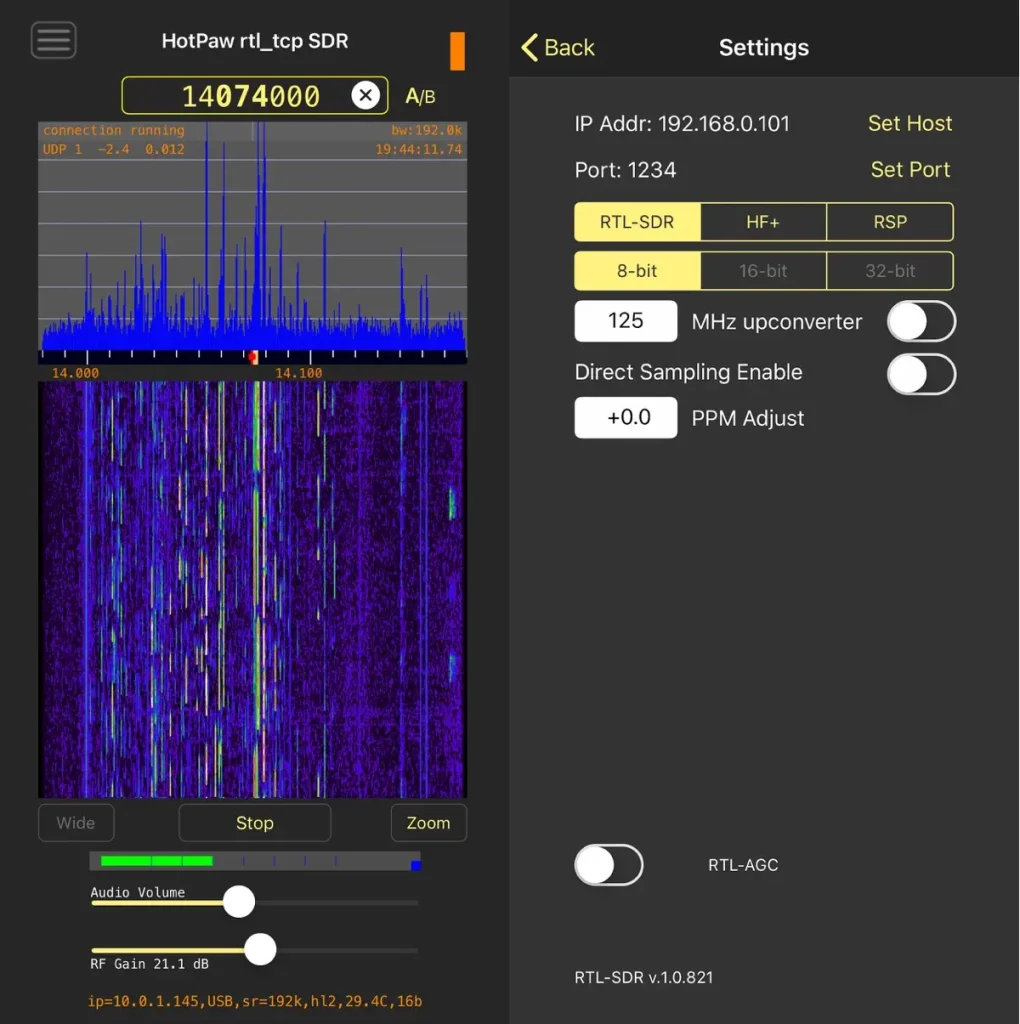Viewport: 1020px width, 1024px height.
Task: Clear the frequency field with the X icon
Action: click(366, 95)
